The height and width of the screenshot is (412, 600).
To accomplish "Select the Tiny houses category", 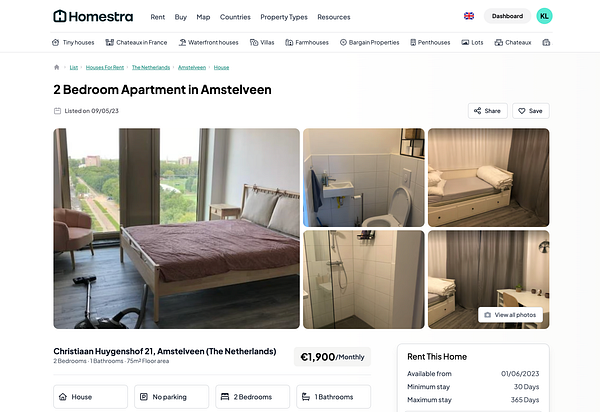I will (73, 42).
